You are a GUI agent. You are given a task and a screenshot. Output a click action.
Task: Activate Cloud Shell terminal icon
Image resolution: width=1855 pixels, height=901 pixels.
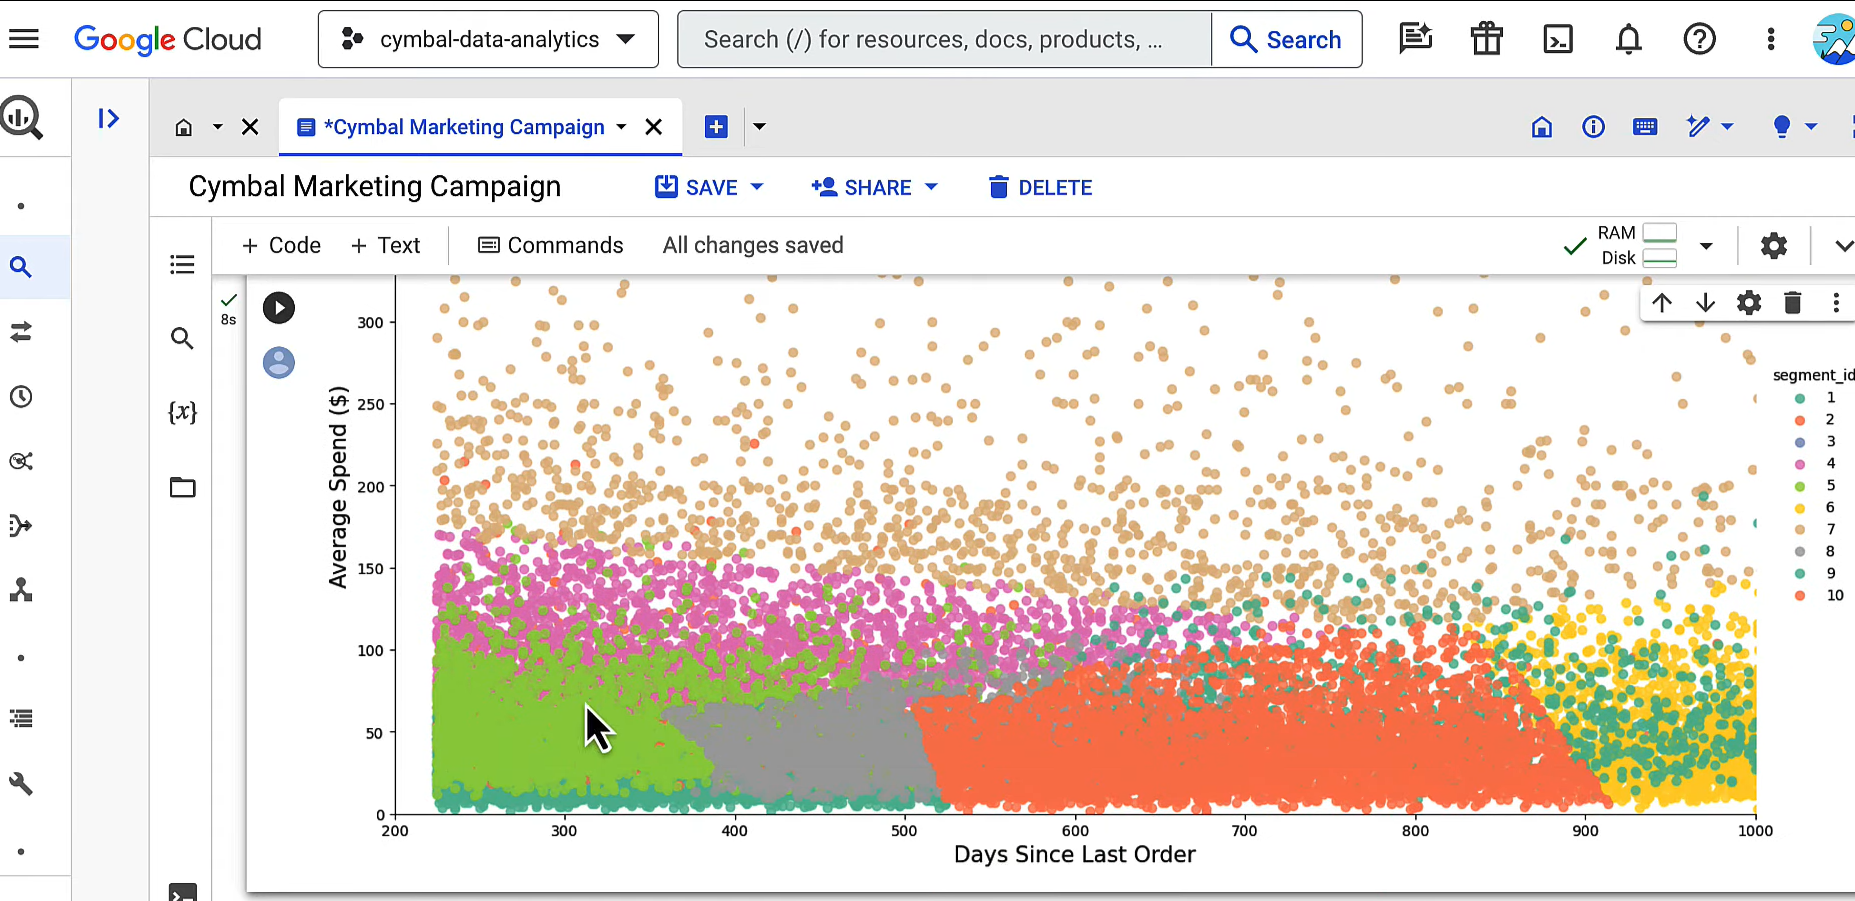(x=1558, y=39)
